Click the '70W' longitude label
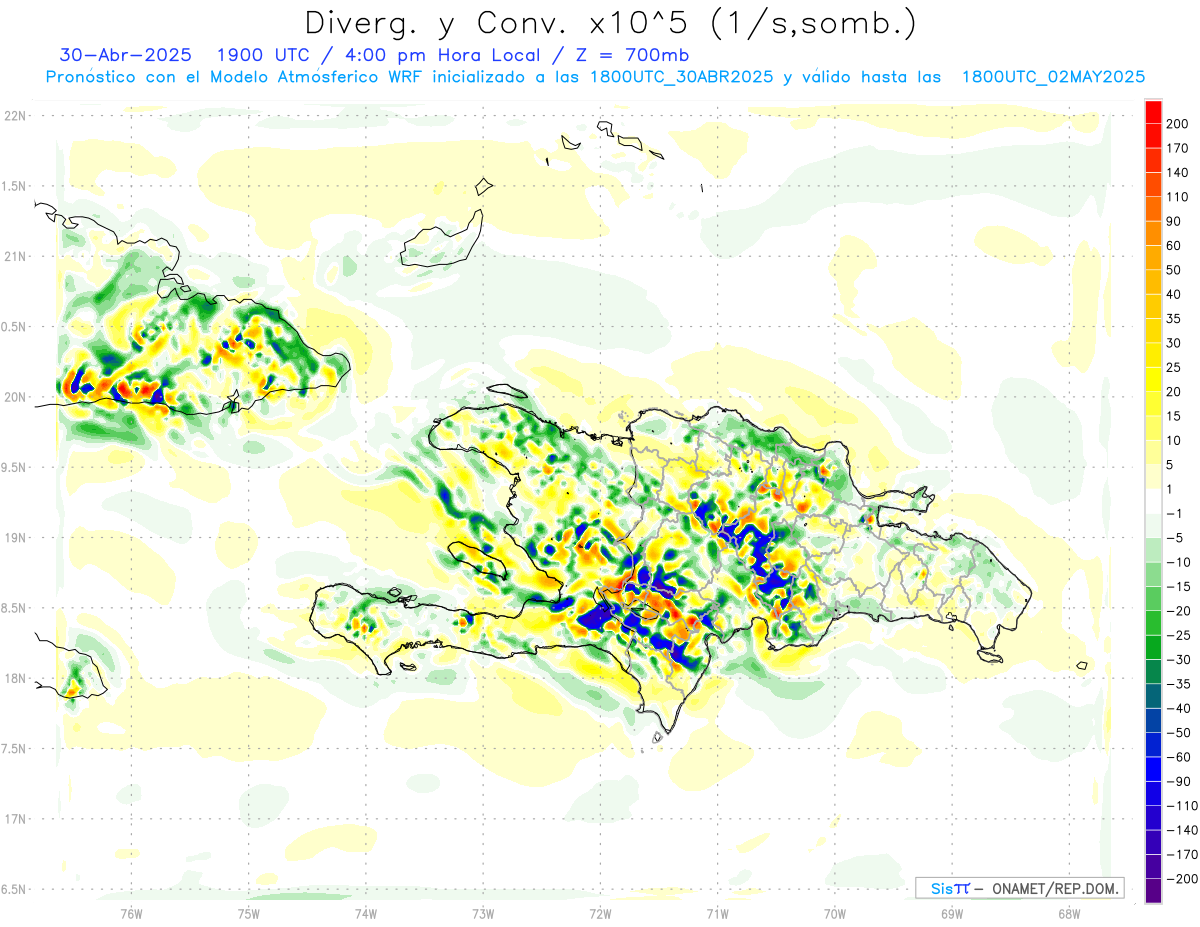The width and height of the screenshot is (1200, 927). coord(835,914)
